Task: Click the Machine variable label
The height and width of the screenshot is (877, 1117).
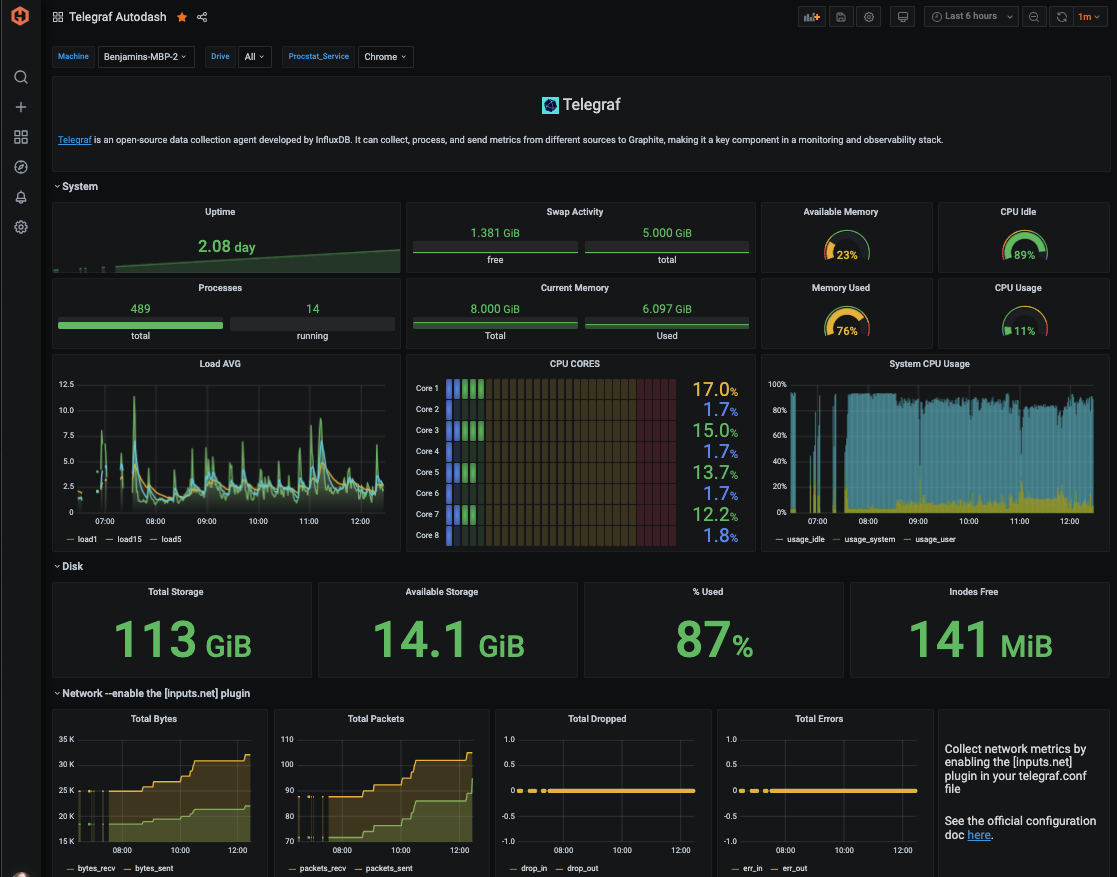Action: coord(73,56)
